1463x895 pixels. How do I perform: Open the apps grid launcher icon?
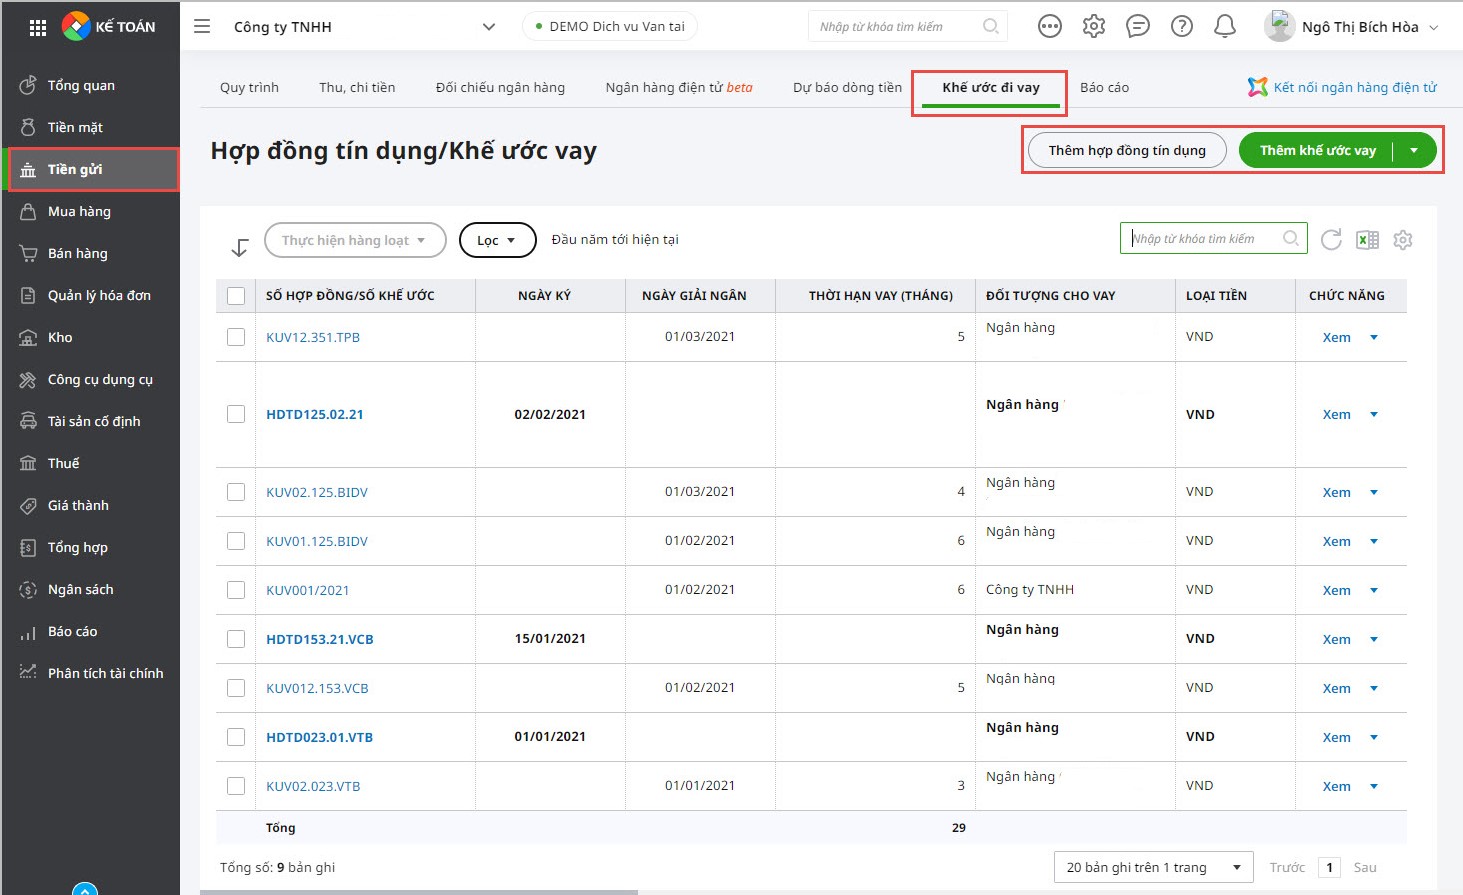tap(38, 27)
